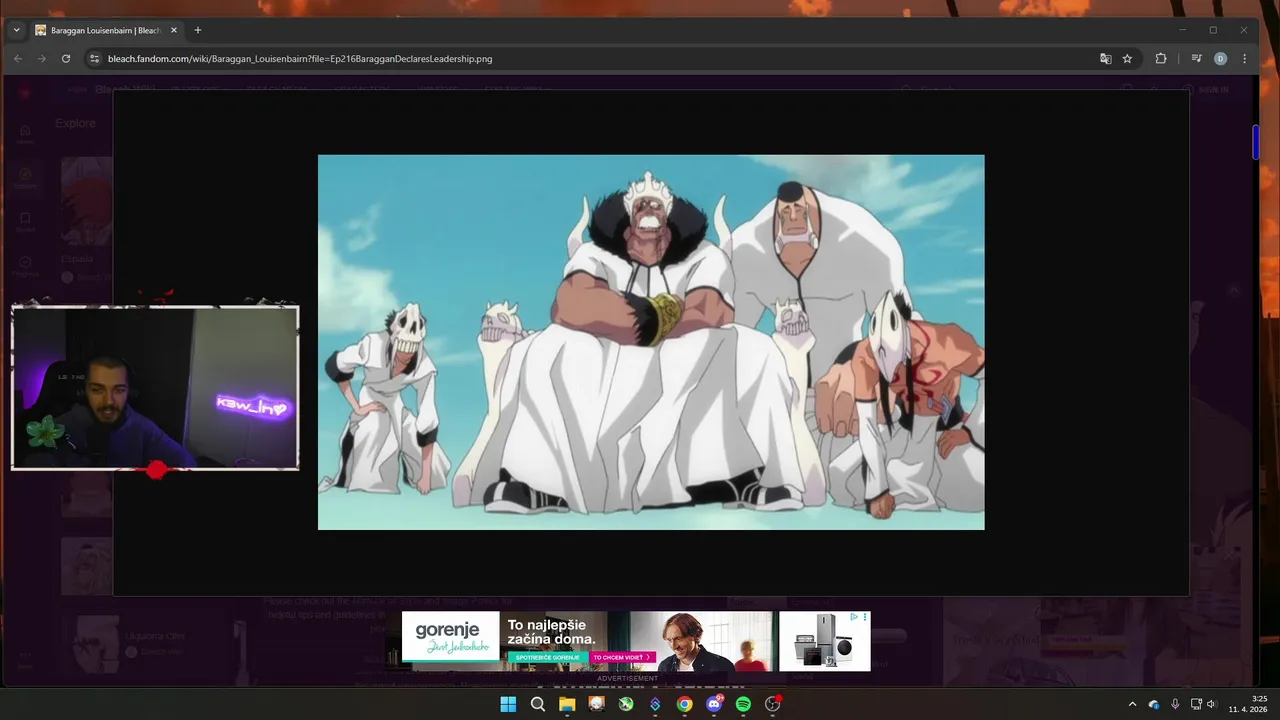Expand the tab search chevron dropdown
1280x720 pixels.
point(16,30)
